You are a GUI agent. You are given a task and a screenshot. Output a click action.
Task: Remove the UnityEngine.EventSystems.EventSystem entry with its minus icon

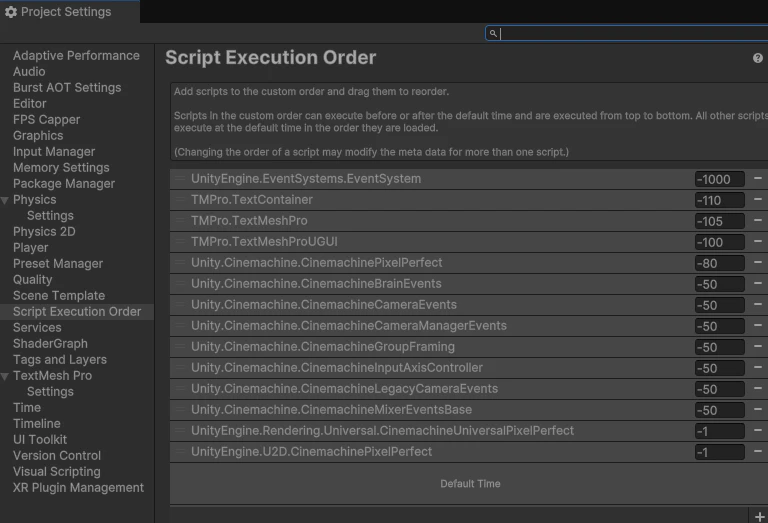pos(758,178)
